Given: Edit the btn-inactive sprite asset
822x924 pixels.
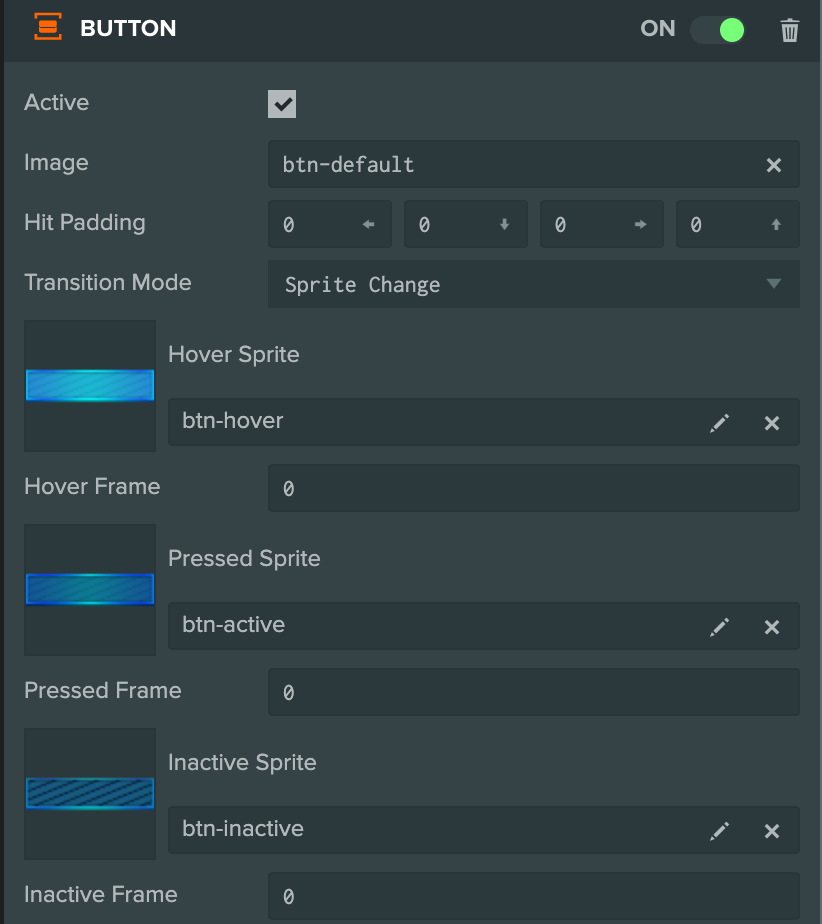Looking at the screenshot, I should pos(719,830).
